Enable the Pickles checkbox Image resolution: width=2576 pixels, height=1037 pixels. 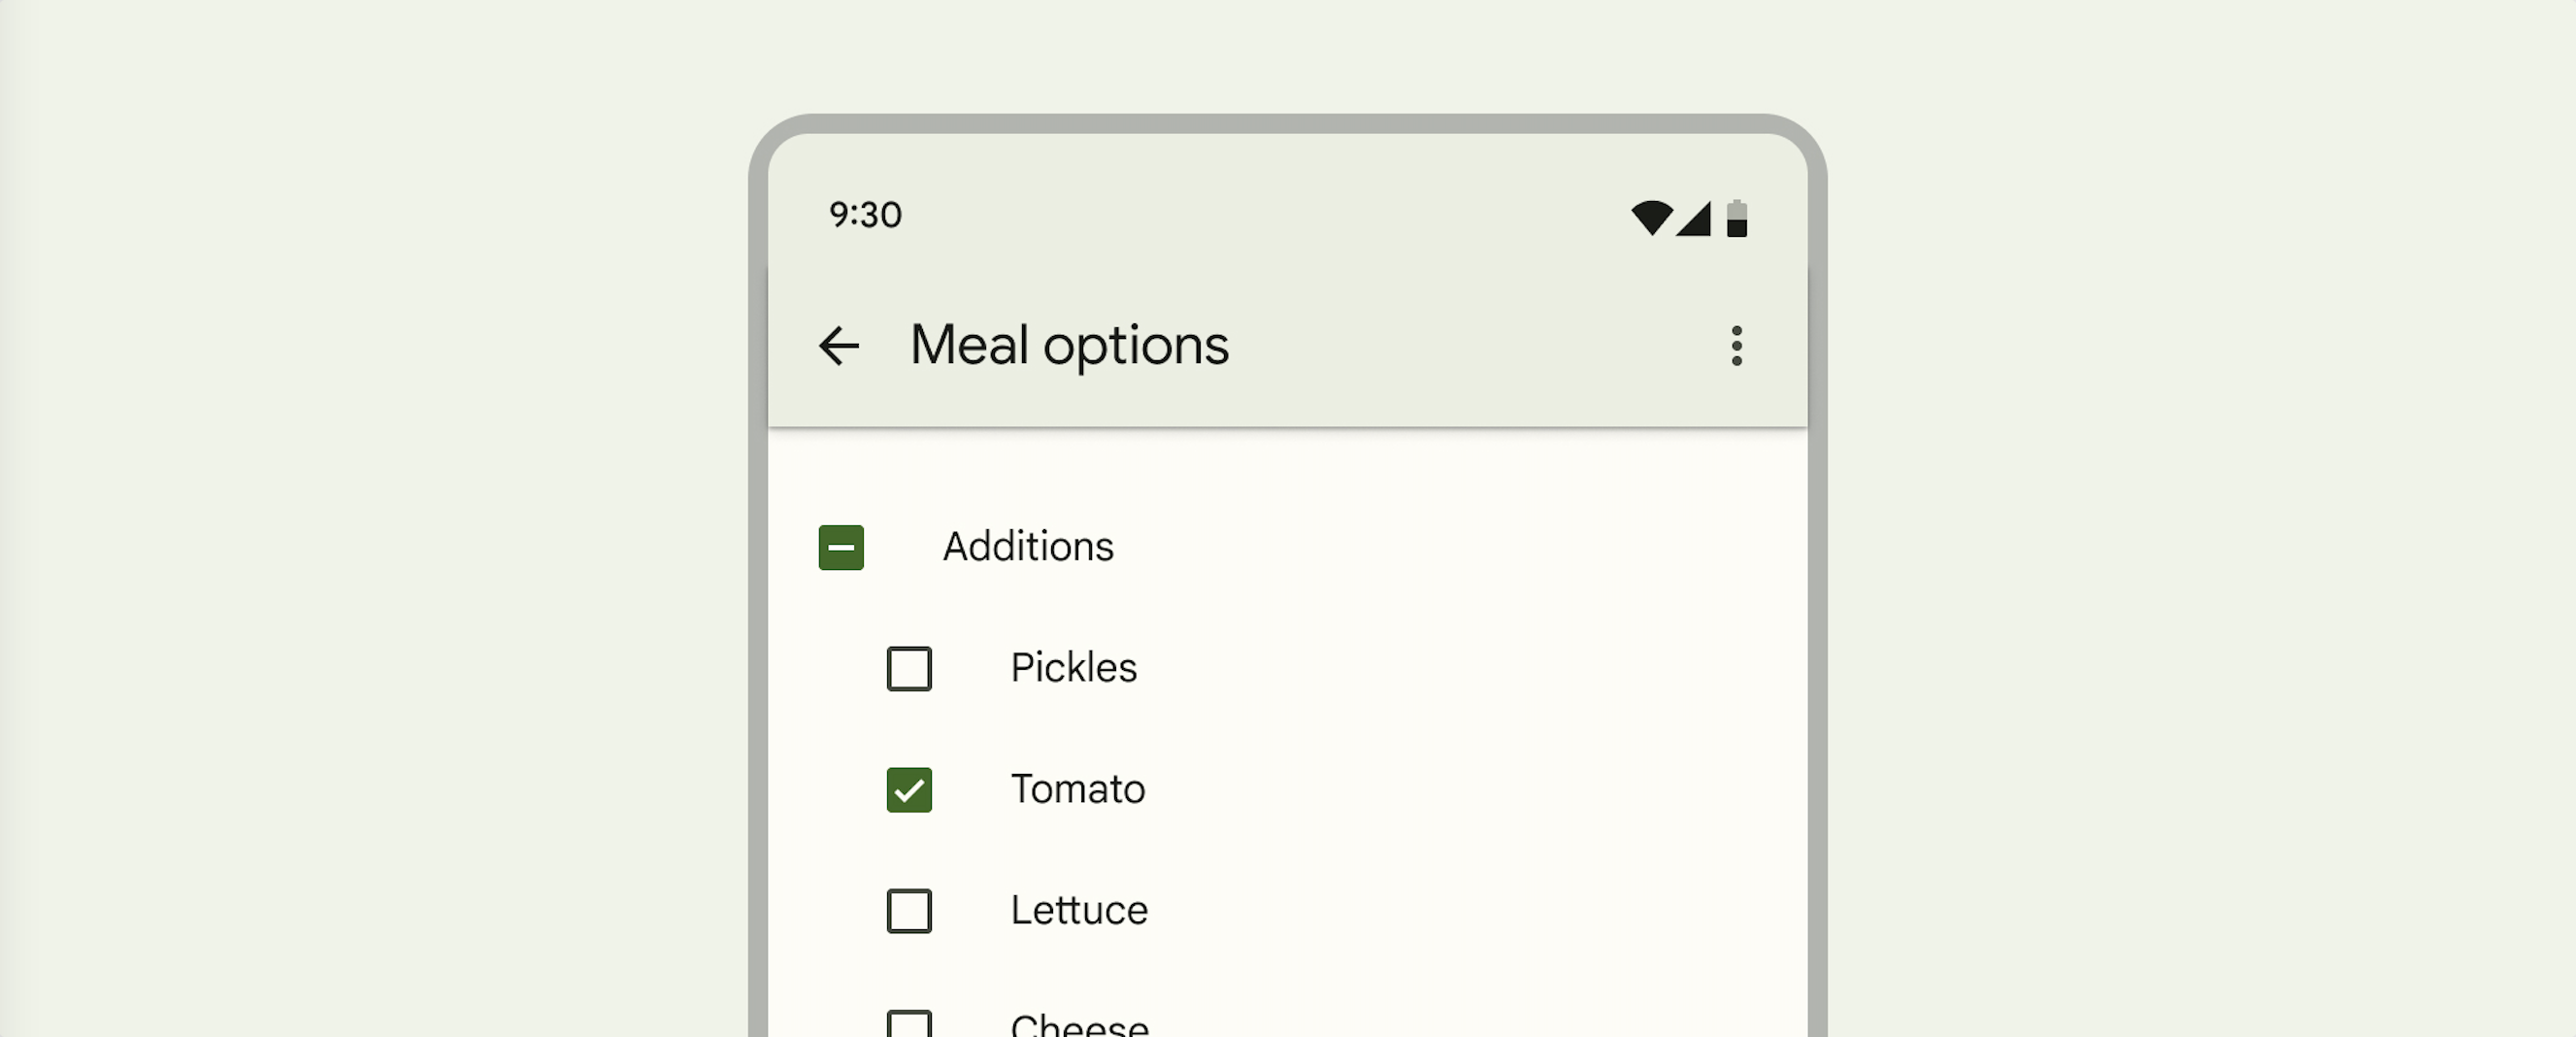pos(908,669)
